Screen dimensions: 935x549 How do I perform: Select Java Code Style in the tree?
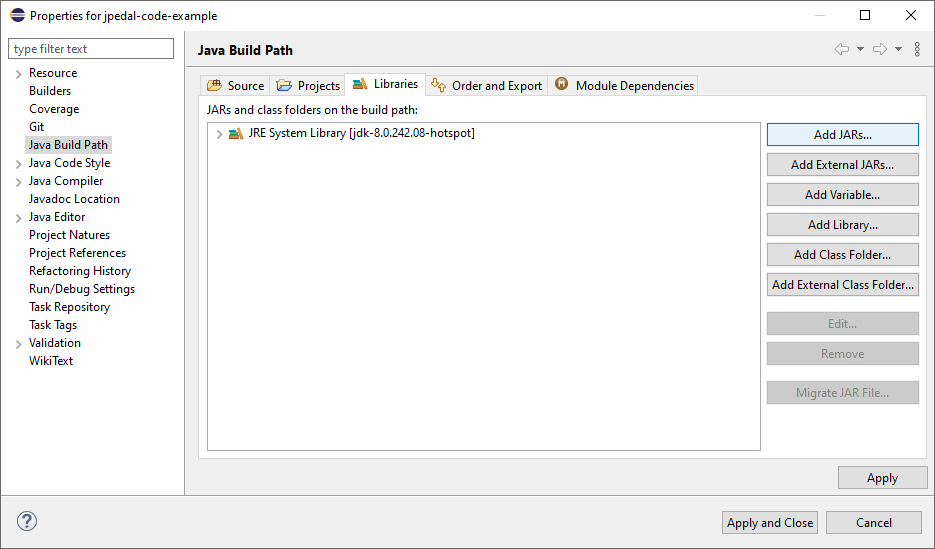click(69, 163)
